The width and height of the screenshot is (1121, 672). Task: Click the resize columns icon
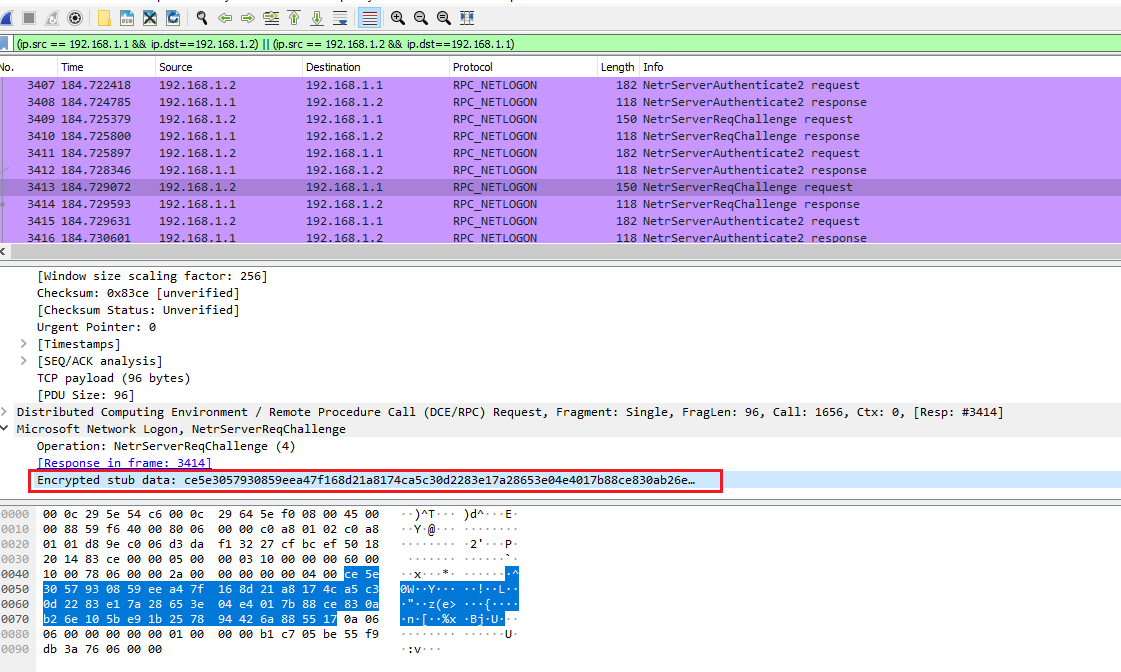(467, 18)
